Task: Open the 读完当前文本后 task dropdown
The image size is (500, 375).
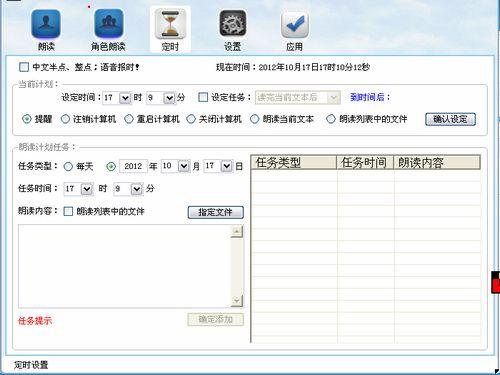Action: pyautogui.click(x=333, y=97)
